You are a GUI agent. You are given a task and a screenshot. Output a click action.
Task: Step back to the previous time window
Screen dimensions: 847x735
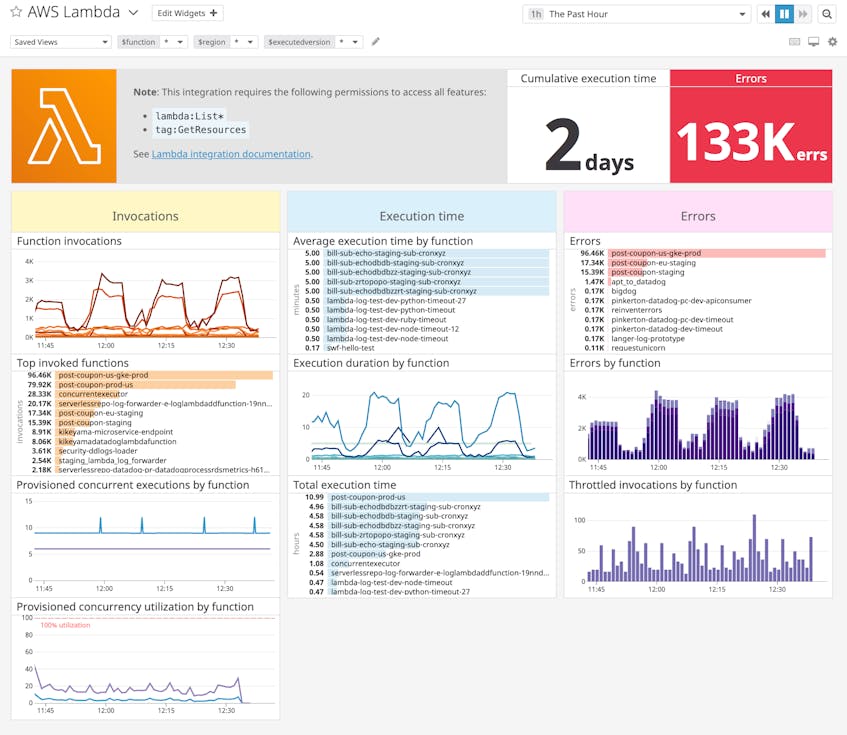(765, 14)
